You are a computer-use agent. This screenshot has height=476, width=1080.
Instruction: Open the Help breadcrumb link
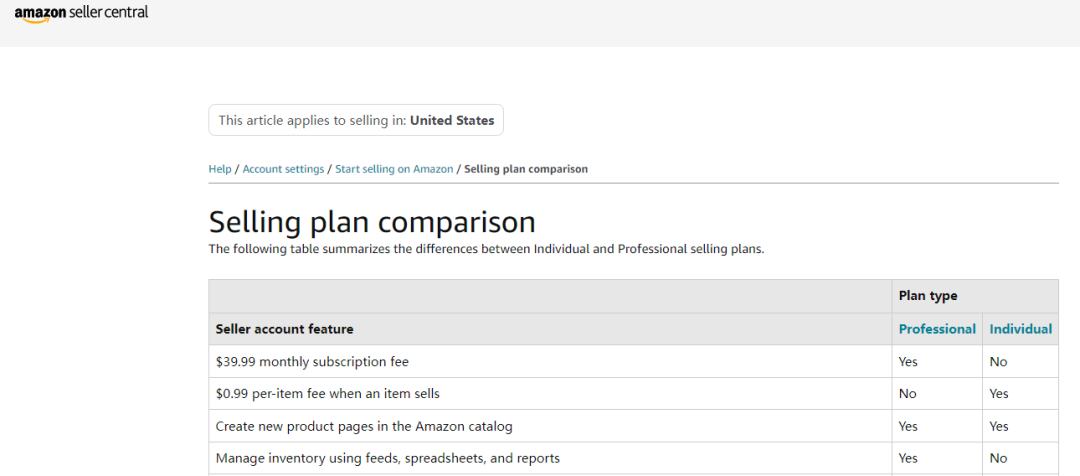(220, 169)
